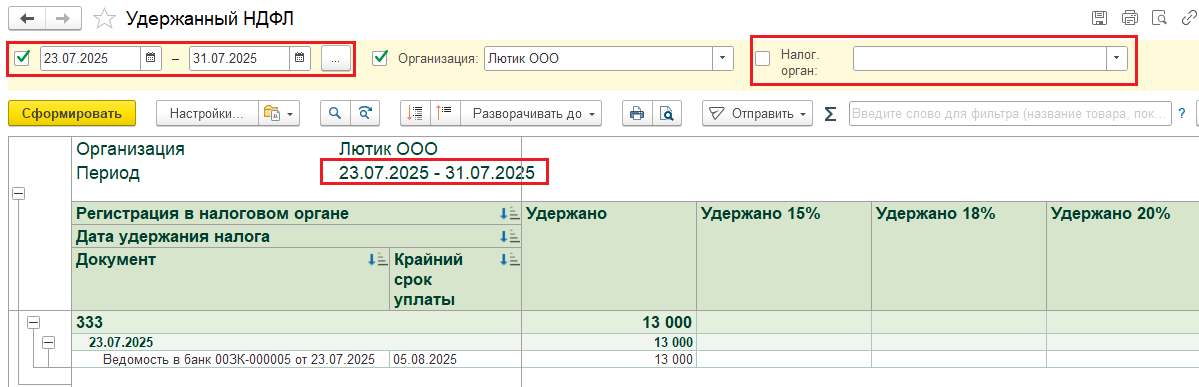The width and height of the screenshot is (1199, 387).
Task: Open the Отправить menu
Action: [x=757, y=113]
